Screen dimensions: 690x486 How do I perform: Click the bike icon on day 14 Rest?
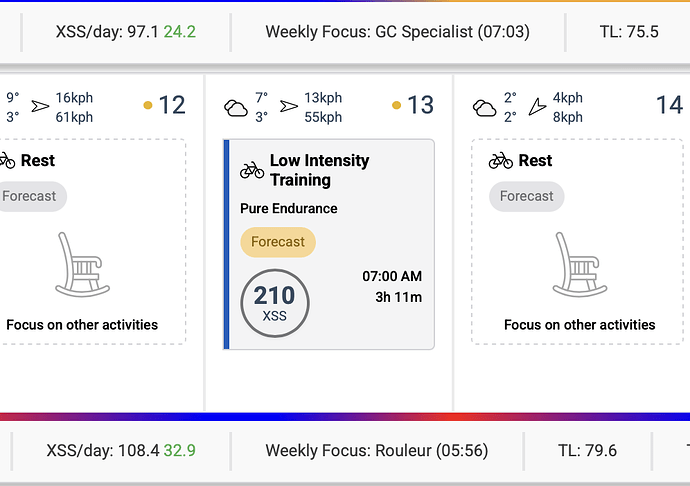(x=500, y=160)
